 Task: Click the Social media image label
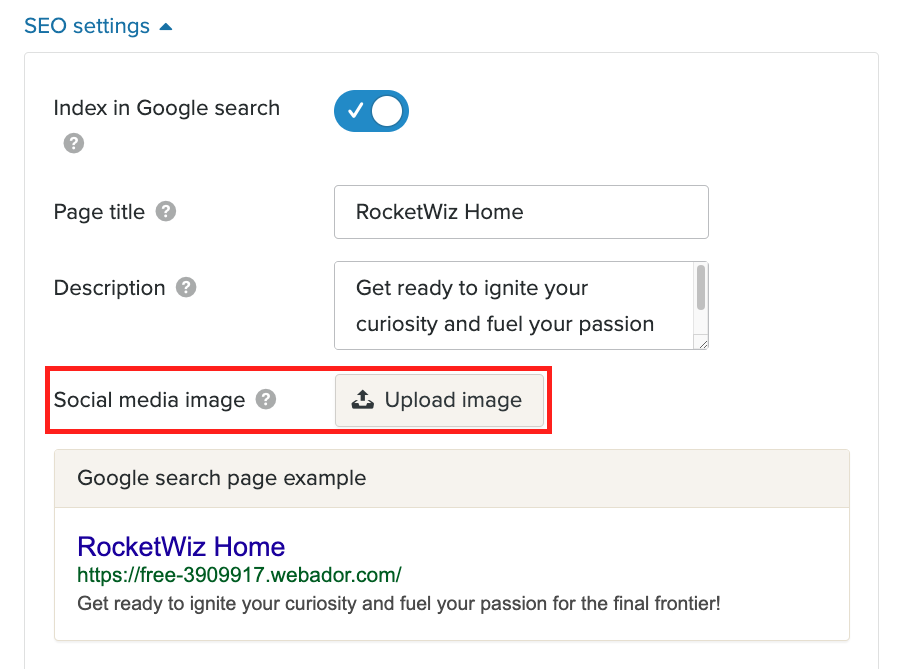(x=149, y=400)
